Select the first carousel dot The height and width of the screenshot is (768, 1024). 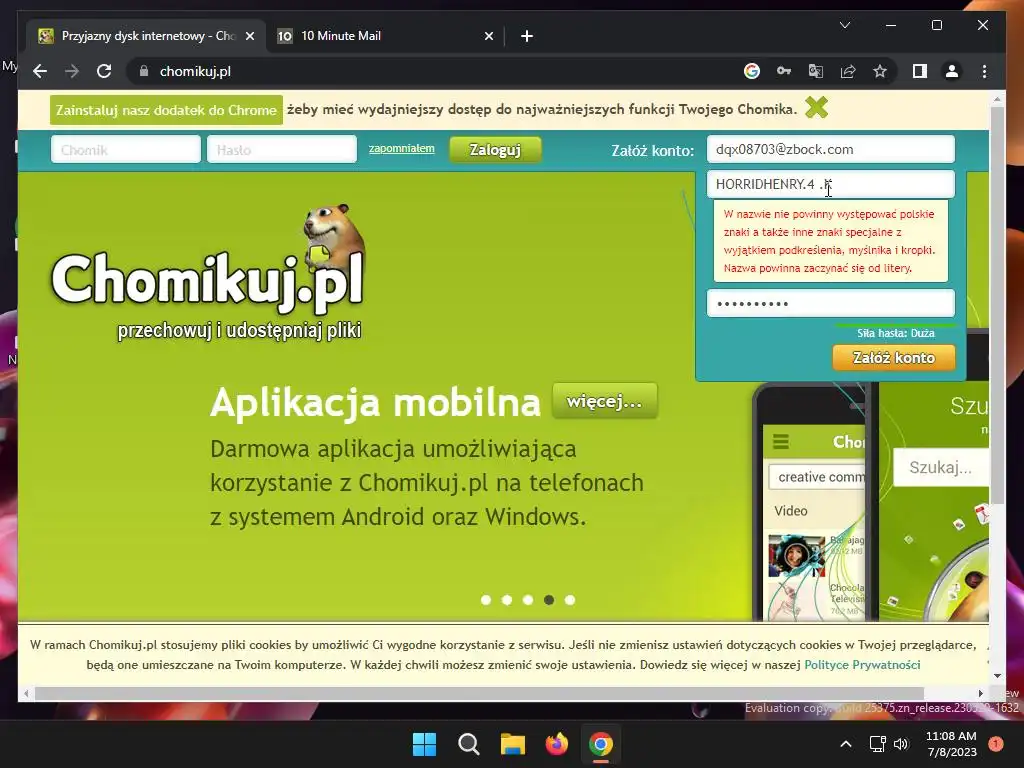[x=486, y=600]
